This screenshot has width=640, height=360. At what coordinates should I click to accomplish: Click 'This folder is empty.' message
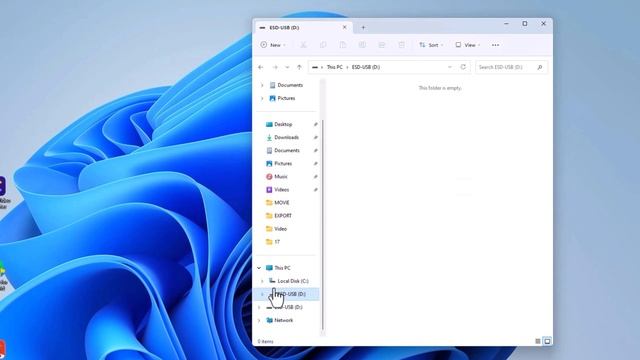coord(440,88)
